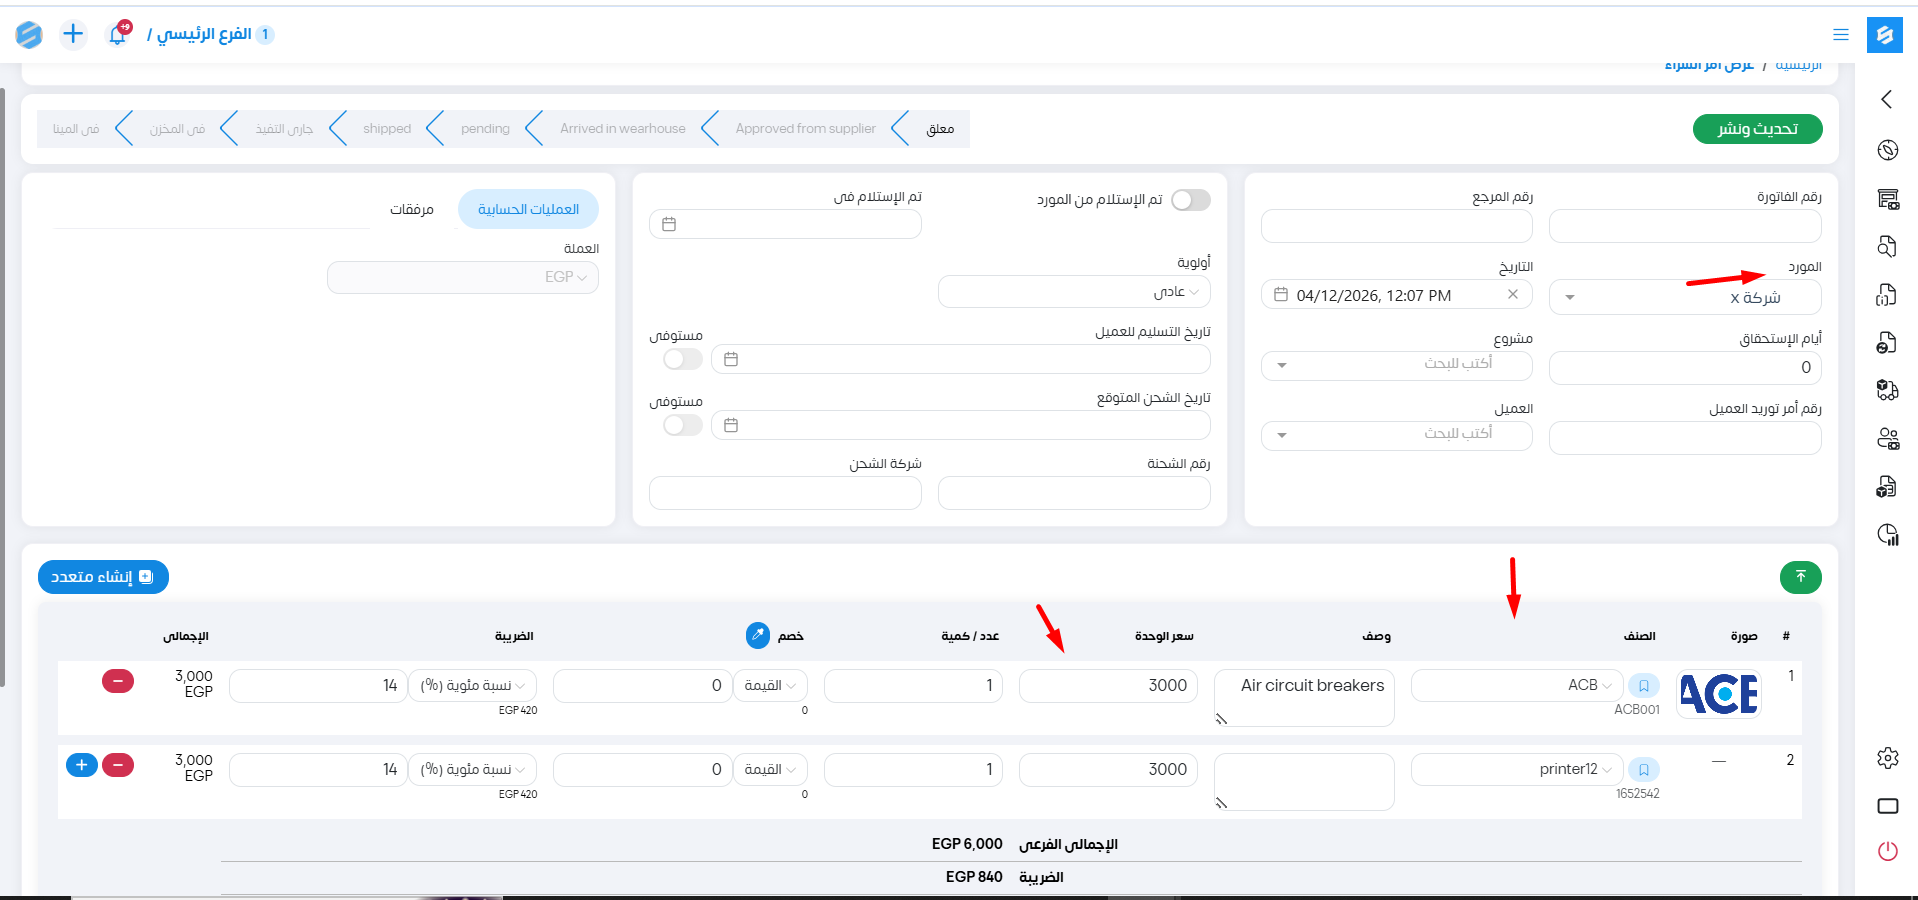The width and height of the screenshot is (1918, 900).
Task: Toggle fulfilled switch for customer delivery date
Action: (x=683, y=359)
